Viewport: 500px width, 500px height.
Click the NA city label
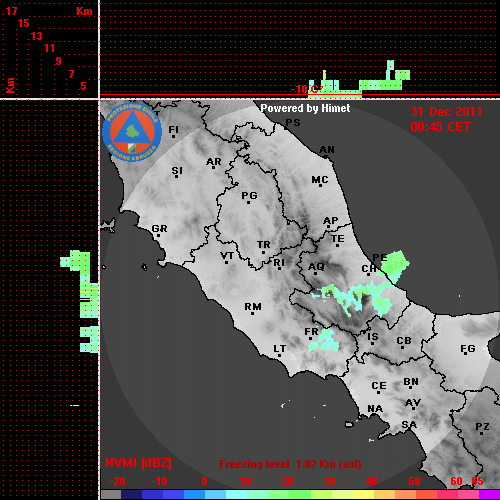click(375, 408)
